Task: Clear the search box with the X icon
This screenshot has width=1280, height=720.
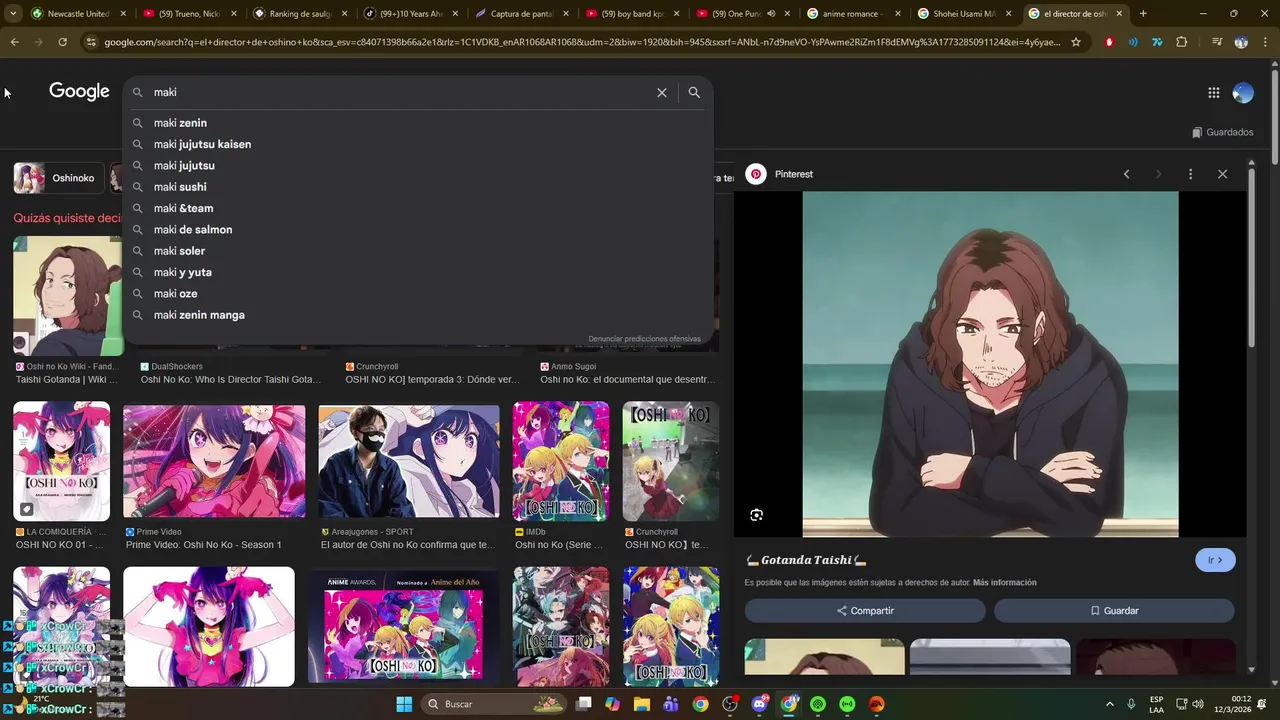Action: [x=661, y=92]
